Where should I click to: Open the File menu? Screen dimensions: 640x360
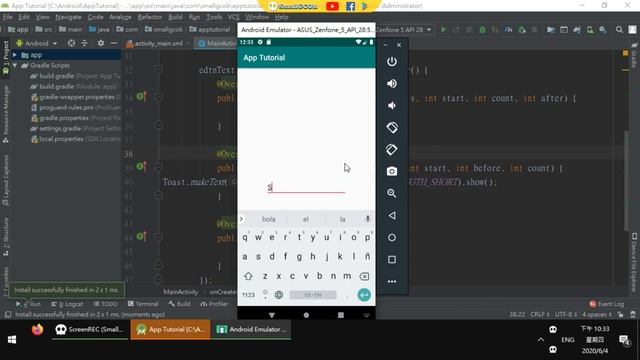tap(7, 17)
